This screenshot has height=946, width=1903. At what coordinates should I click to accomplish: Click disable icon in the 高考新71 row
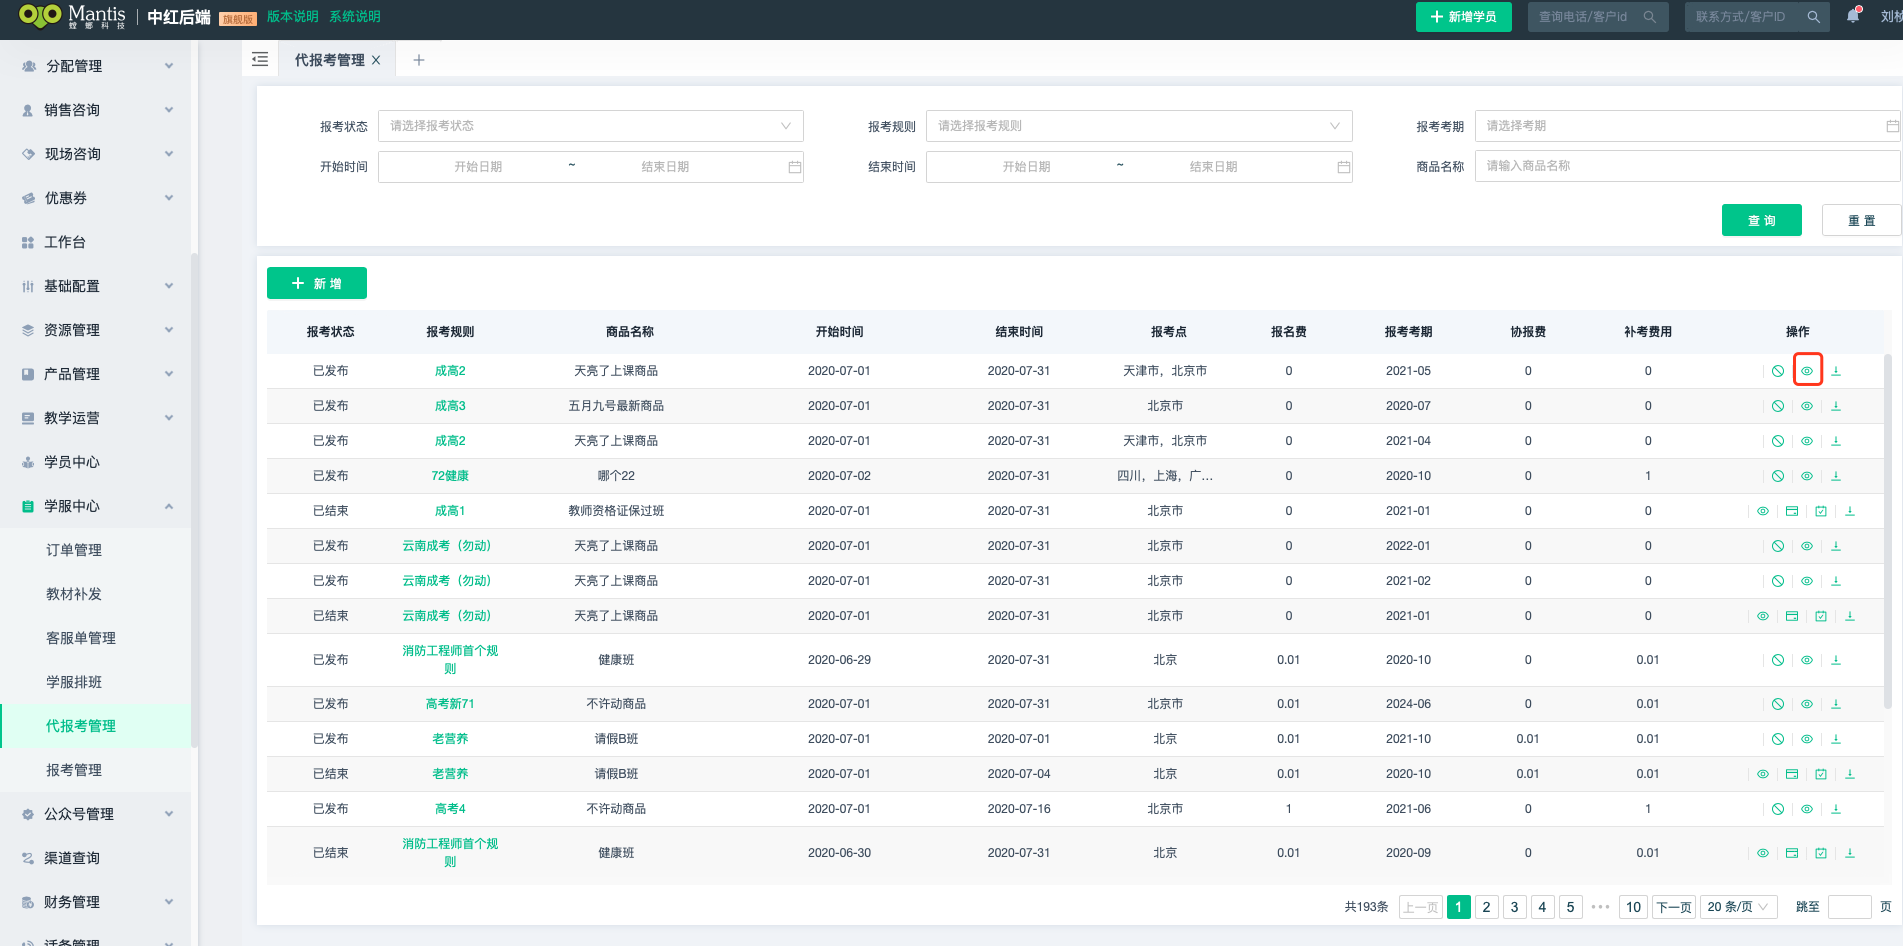1778,704
